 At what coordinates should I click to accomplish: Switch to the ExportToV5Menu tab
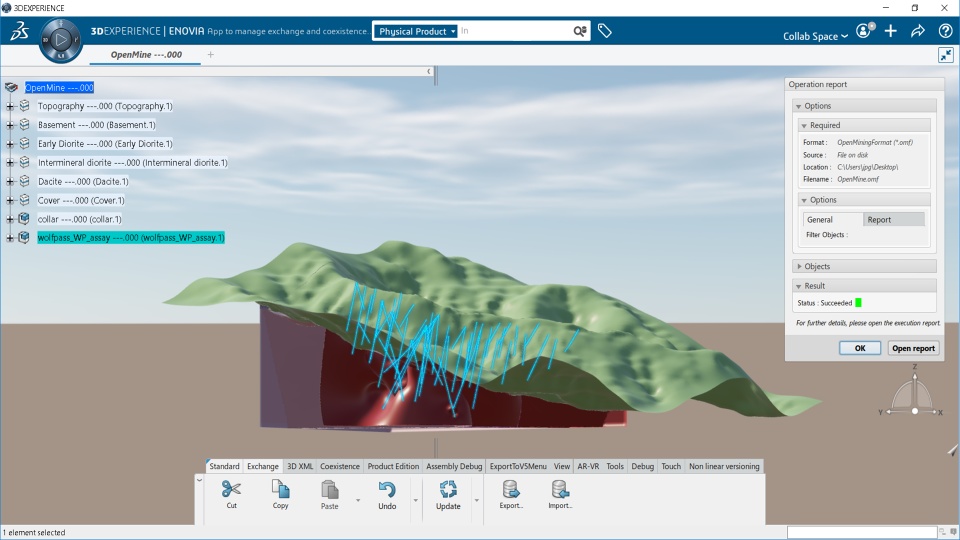[518, 467]
